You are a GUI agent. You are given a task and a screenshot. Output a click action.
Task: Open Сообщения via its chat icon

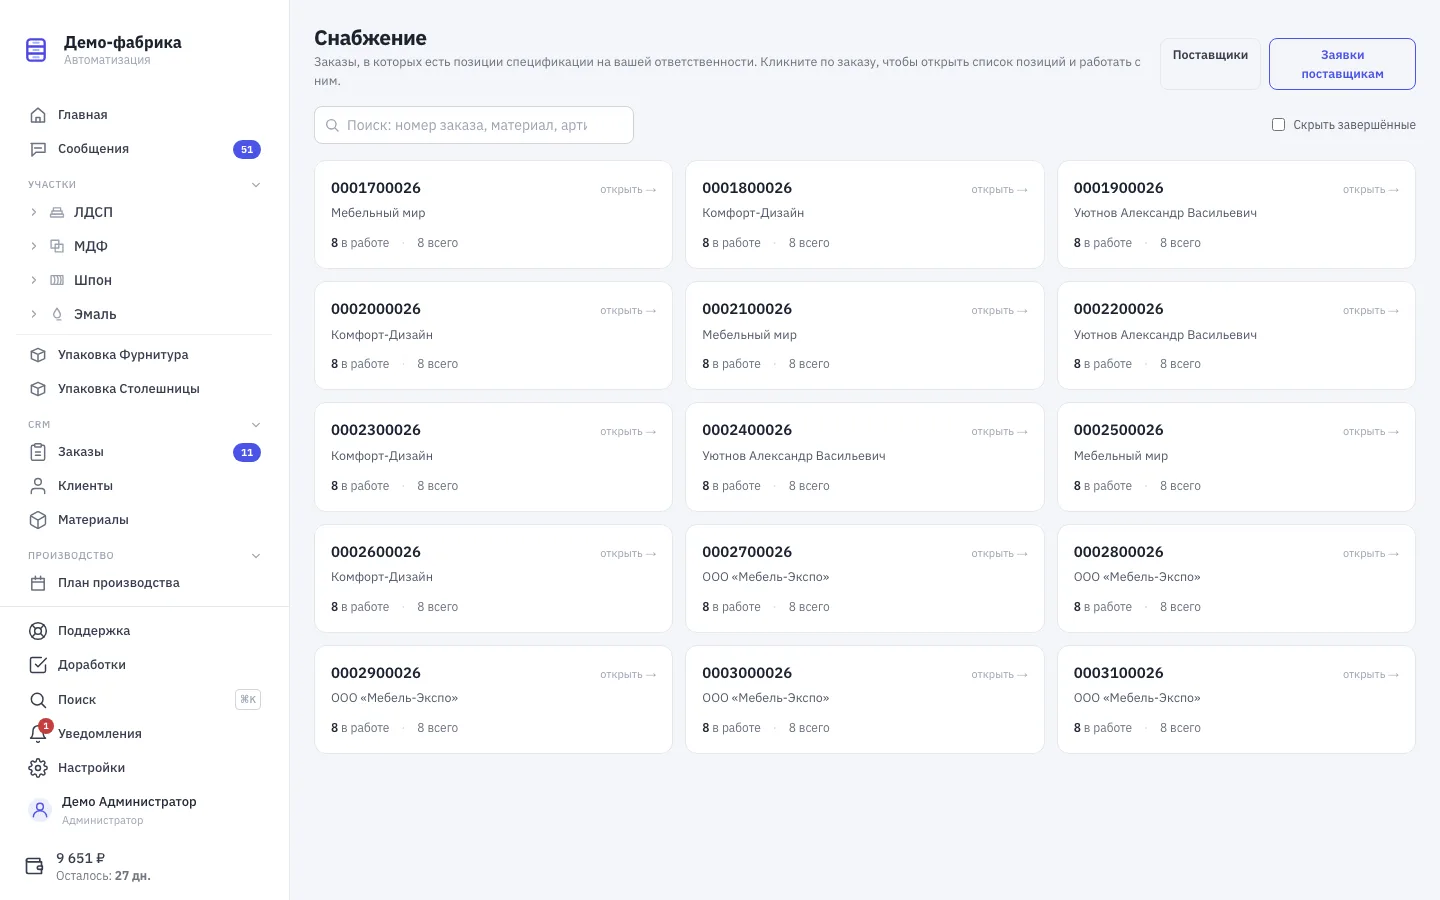coord(38,149)
